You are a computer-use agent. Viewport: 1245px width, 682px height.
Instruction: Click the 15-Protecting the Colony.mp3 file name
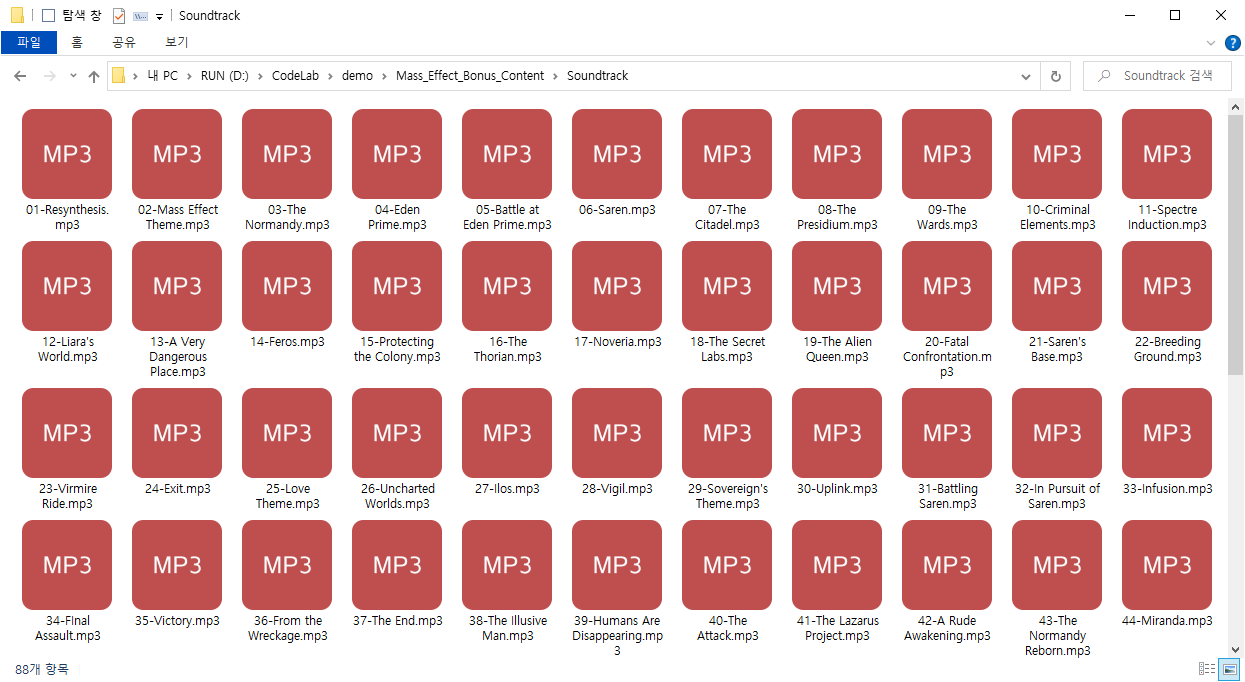(x=397, y=349)
